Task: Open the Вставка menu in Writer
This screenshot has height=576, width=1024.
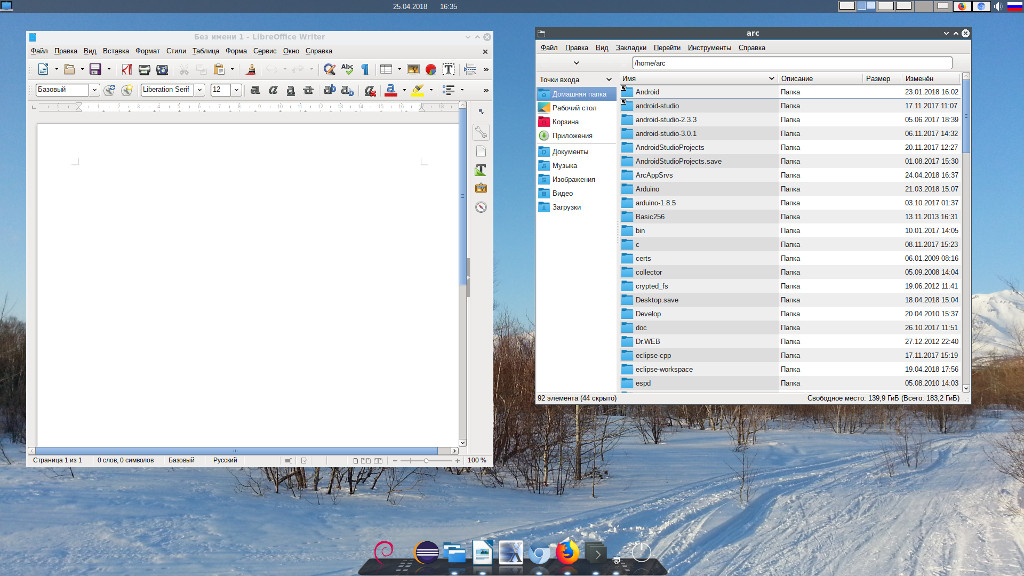Action: 115,50
